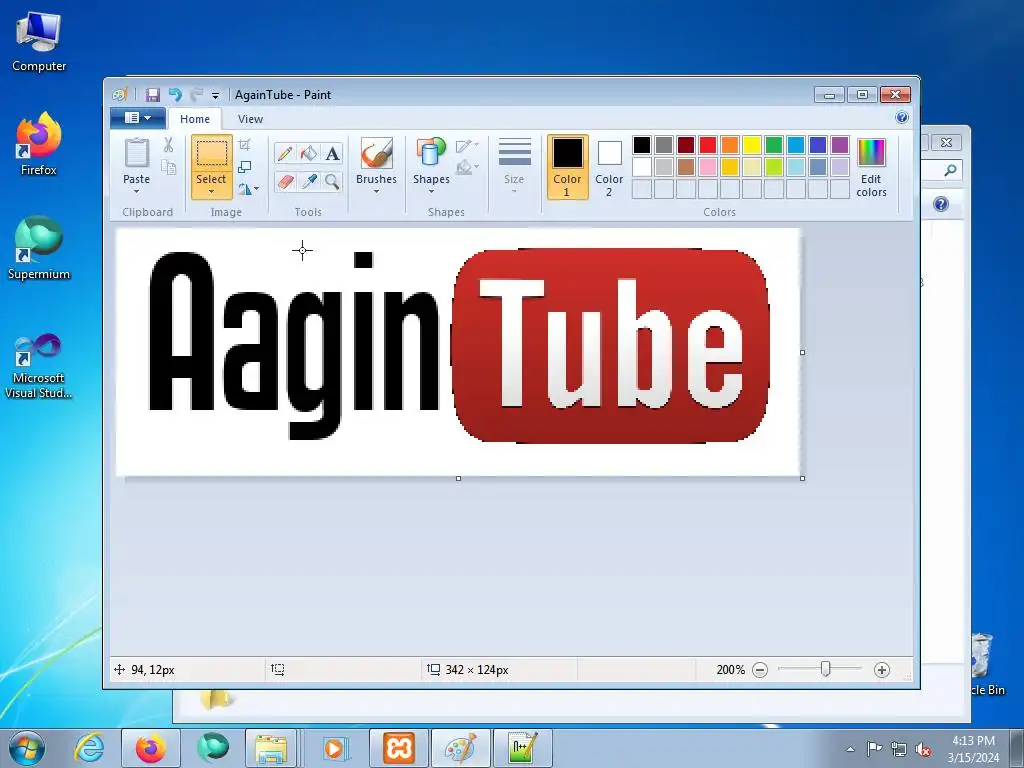Open Internet Explorer from taskbar
The width and height of the screenshot is (1024, 768).
tap(89, 748)
